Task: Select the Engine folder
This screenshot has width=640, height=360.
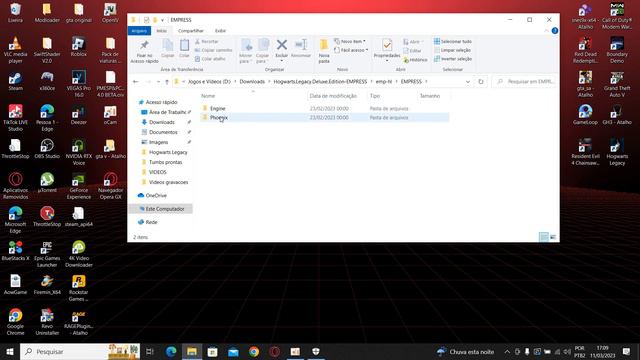Action: click(218, 109)
